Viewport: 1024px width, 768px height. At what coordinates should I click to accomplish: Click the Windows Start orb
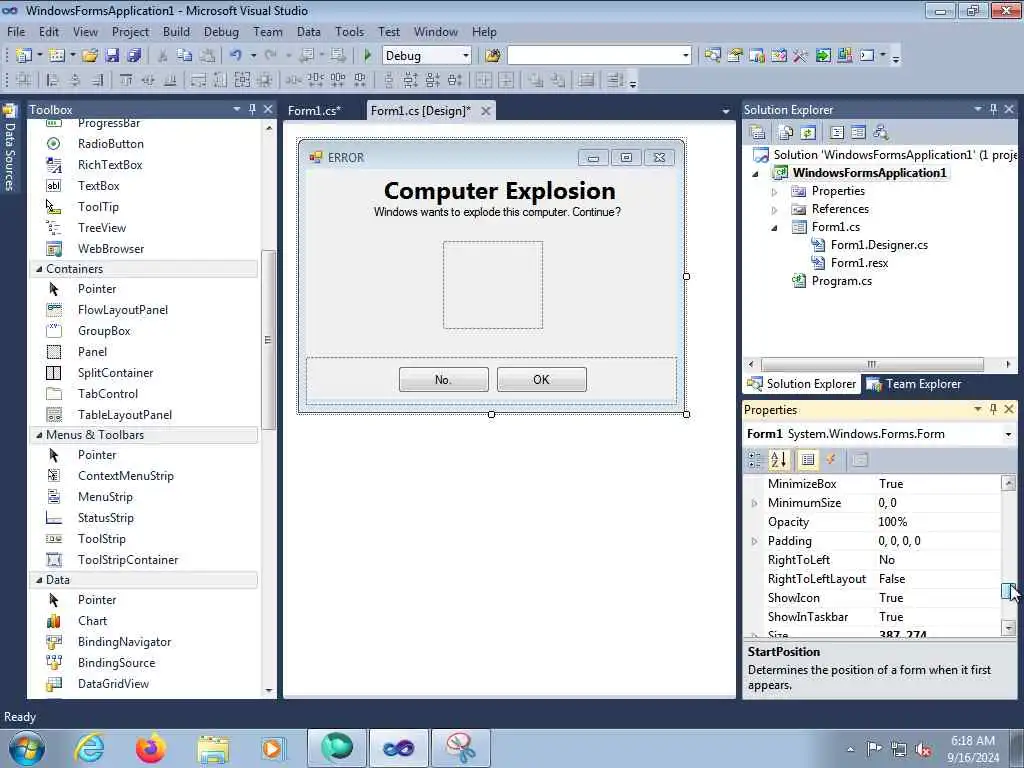pyautogui.click(x=27, y=748)
